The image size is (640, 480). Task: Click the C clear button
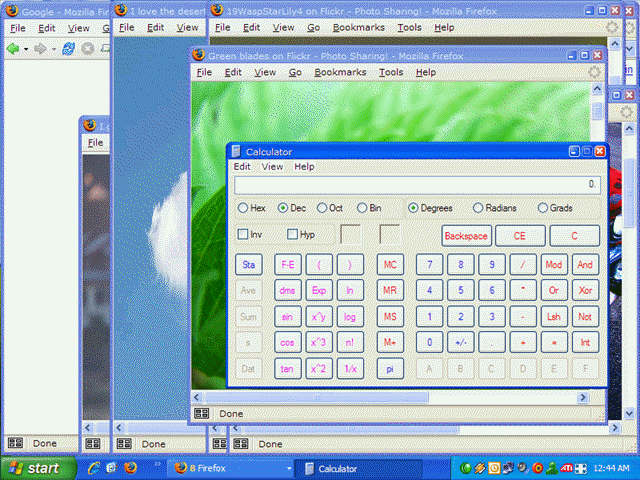pyautogui.click(x=575, y=236)
